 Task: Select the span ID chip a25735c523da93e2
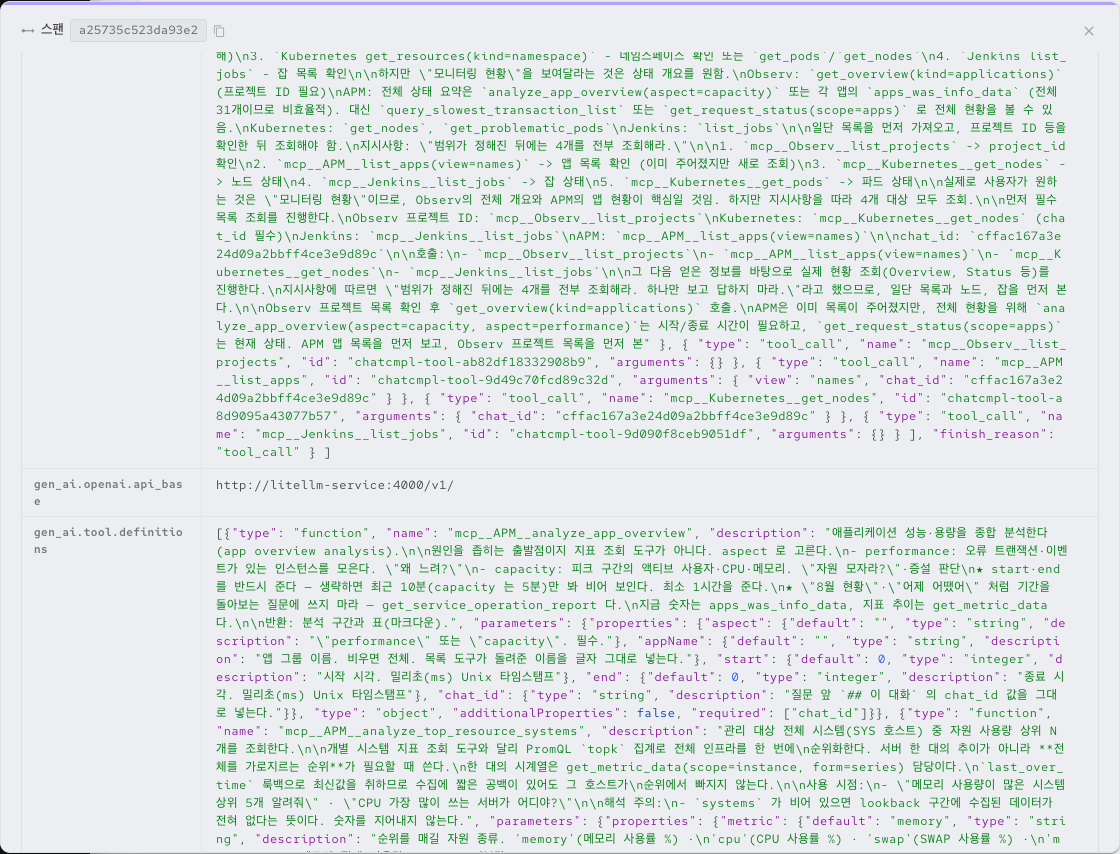pos(139,31)
